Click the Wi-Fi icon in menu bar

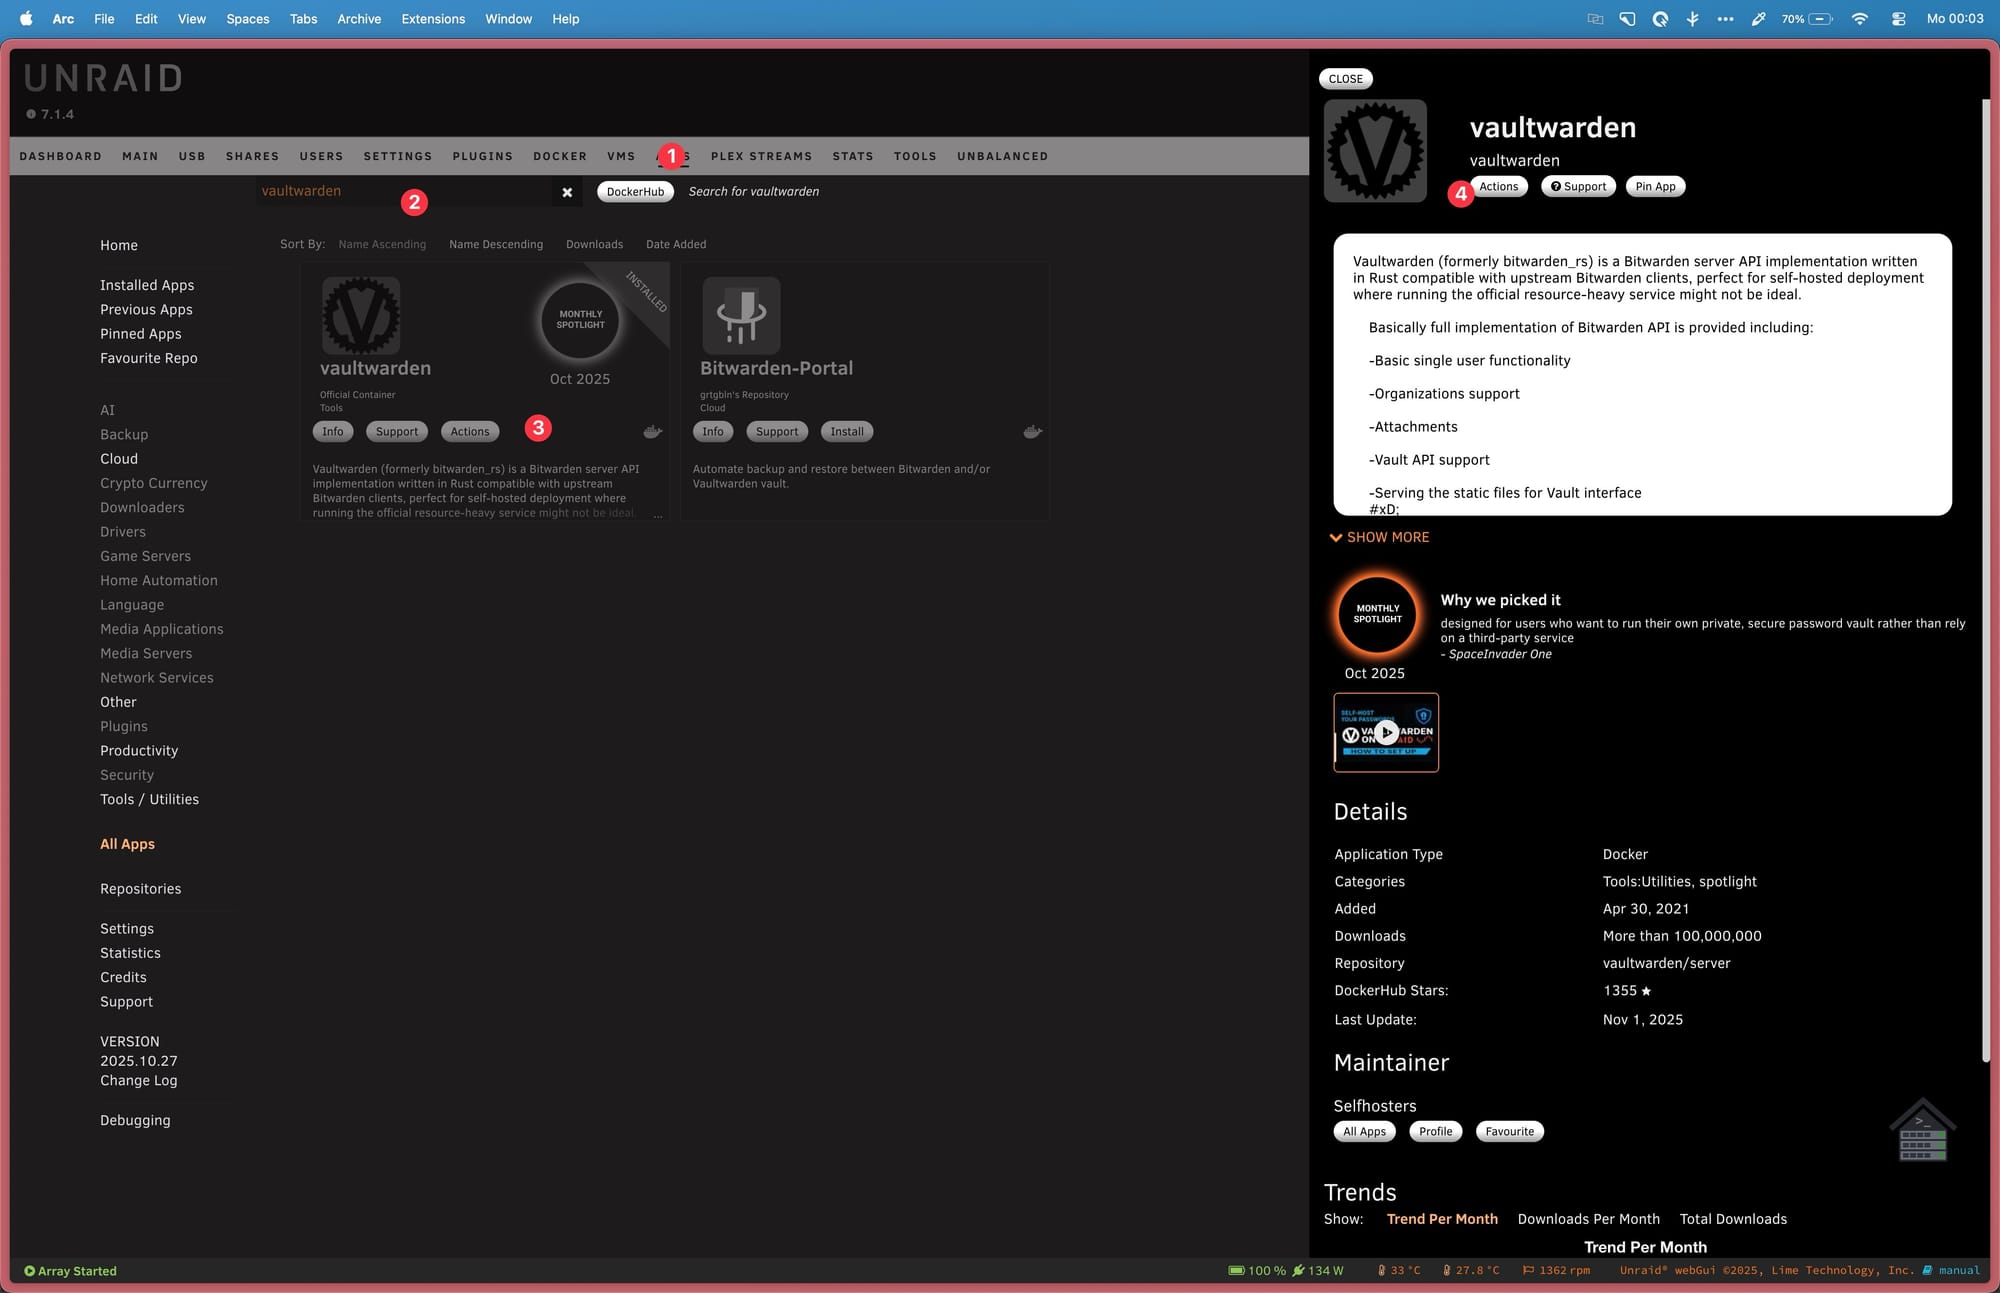(x=1859, y=19)
